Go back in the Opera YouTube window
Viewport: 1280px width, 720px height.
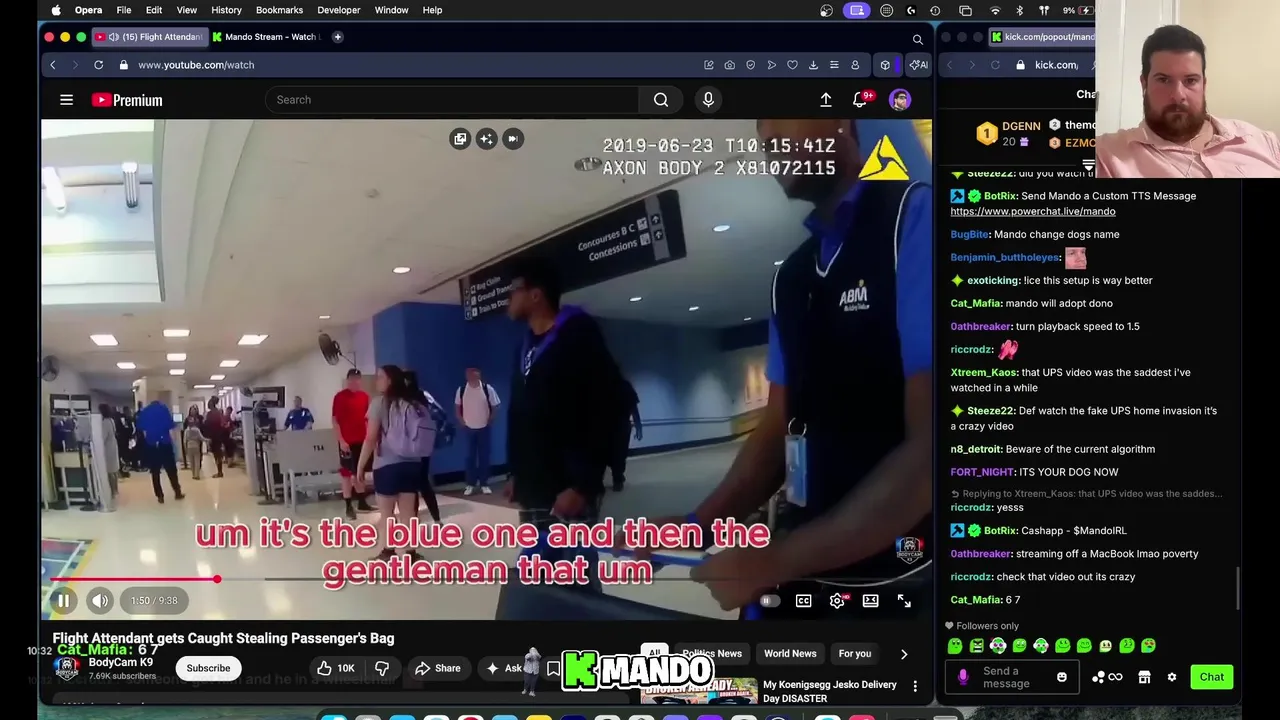(53, 65)
